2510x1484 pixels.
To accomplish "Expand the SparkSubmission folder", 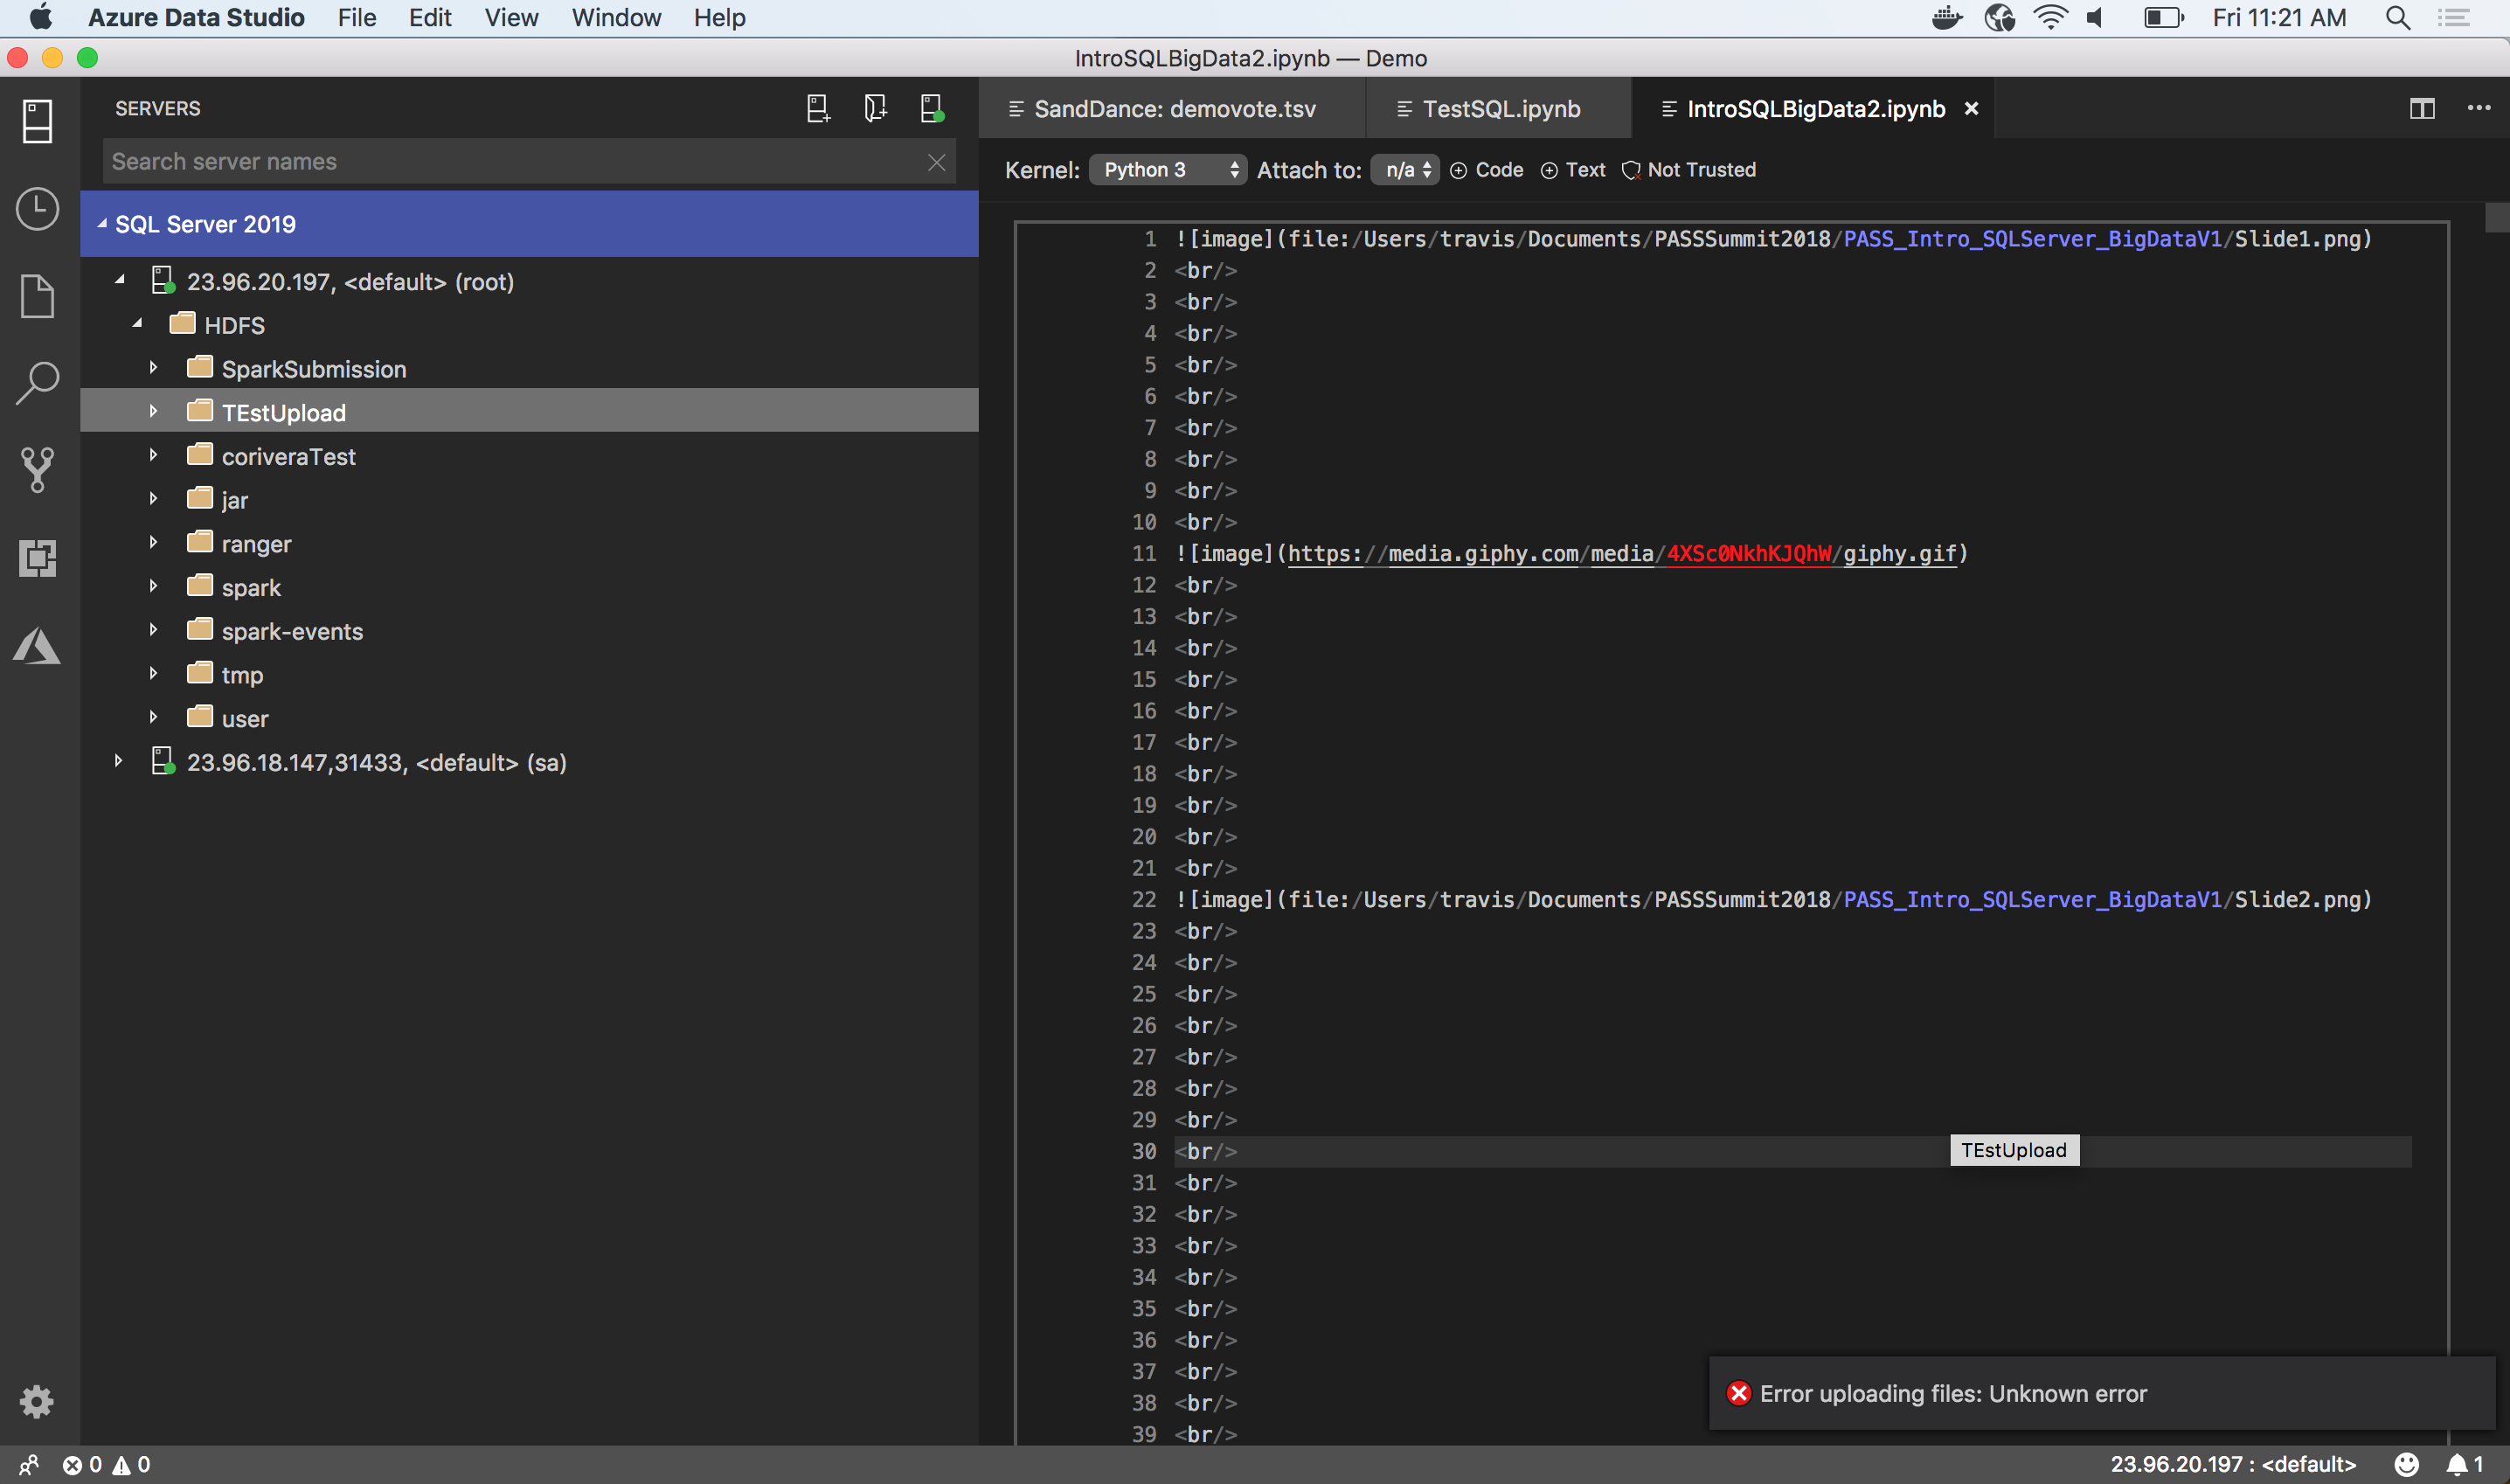I will [x=153, y=368].
